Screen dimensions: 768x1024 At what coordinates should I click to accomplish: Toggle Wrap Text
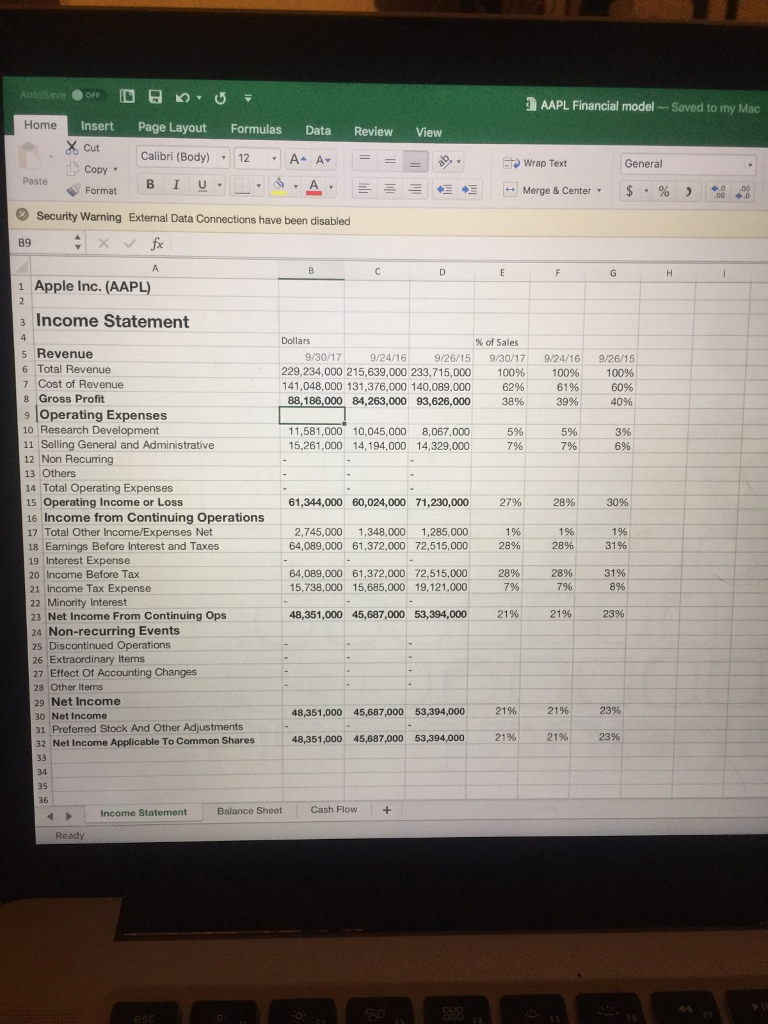(x=535, y=163)
